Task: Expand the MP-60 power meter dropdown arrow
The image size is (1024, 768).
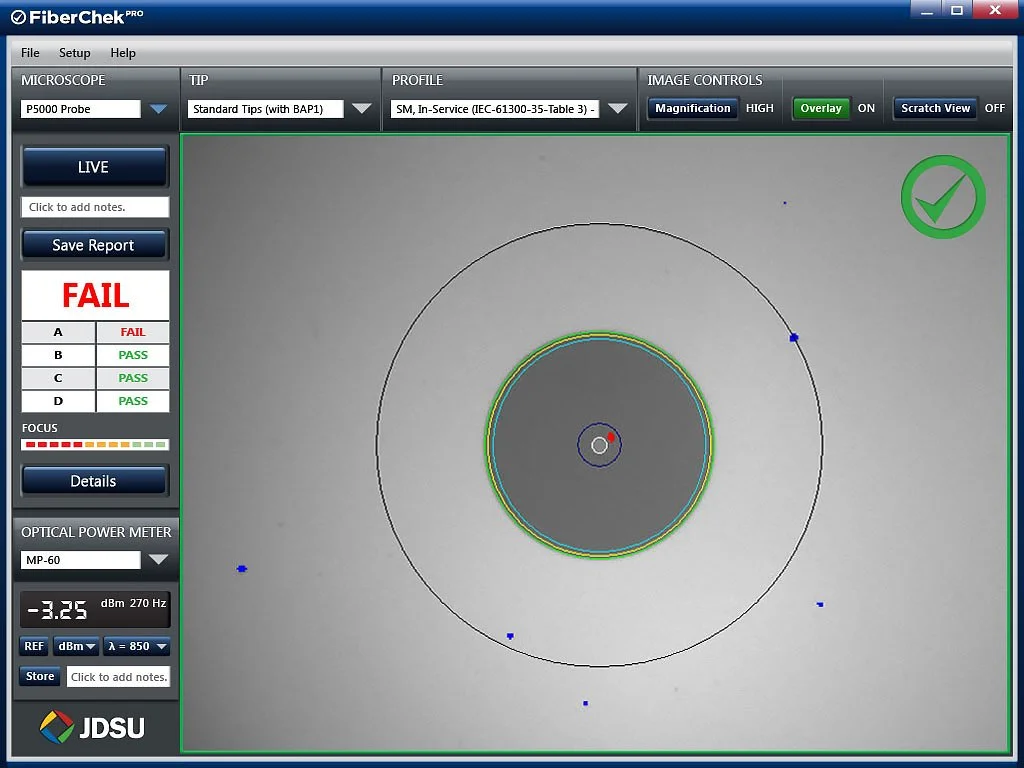Action: pyautogui.click(x=158, y=560)
